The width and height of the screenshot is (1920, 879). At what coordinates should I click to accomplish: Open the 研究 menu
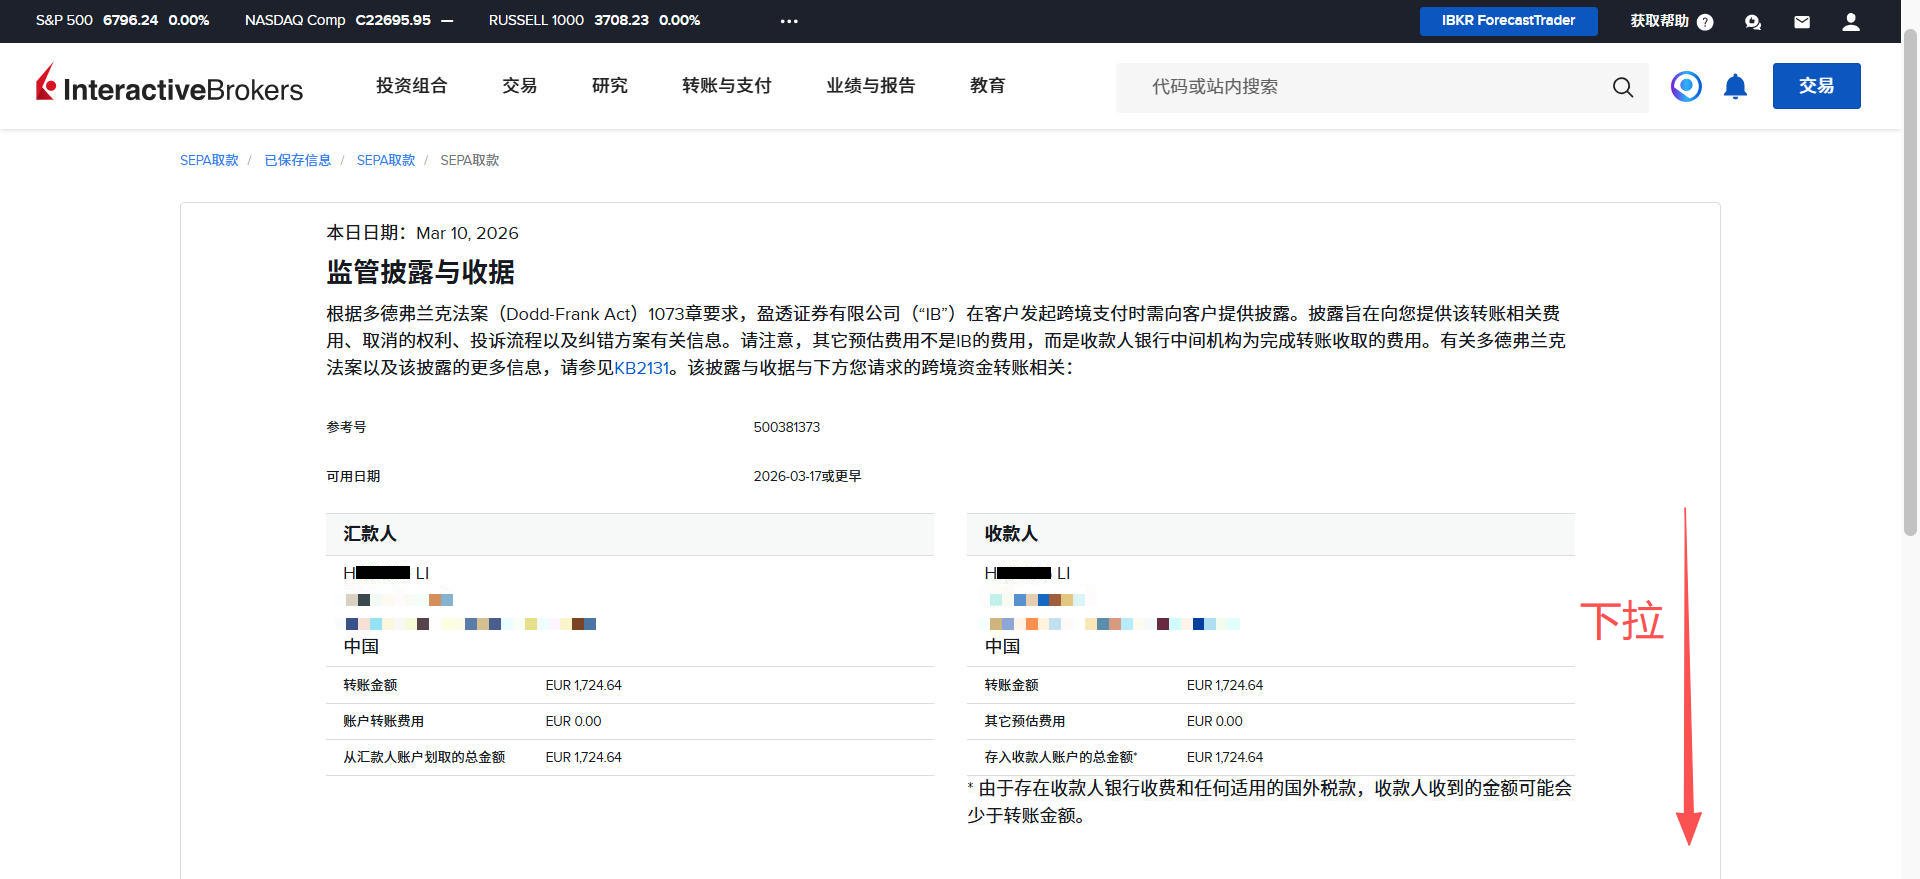(x=609, y=86)
